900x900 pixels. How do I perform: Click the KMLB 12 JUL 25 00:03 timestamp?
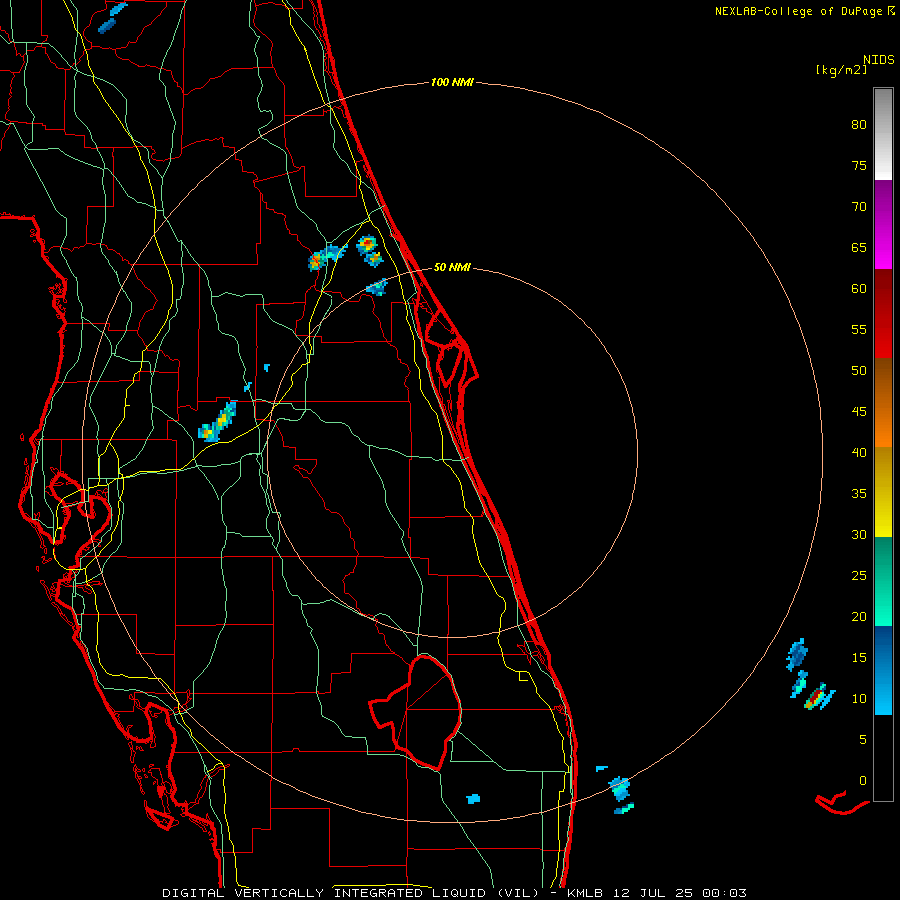657,893
